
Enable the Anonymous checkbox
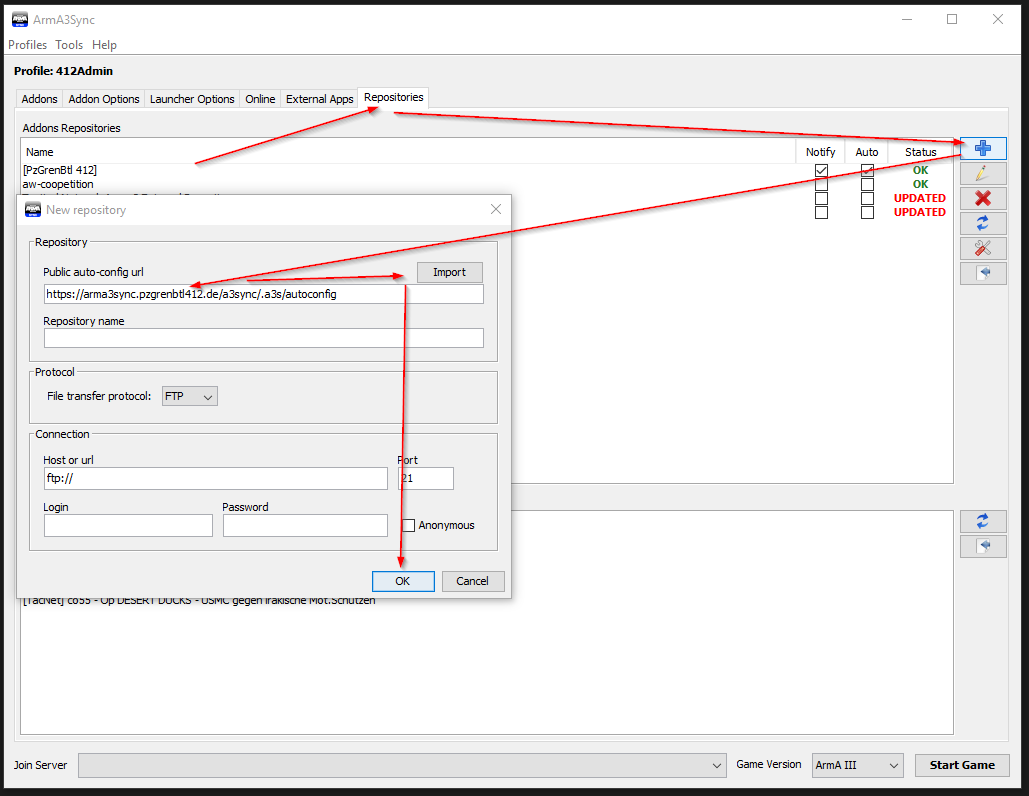(408, 525)
